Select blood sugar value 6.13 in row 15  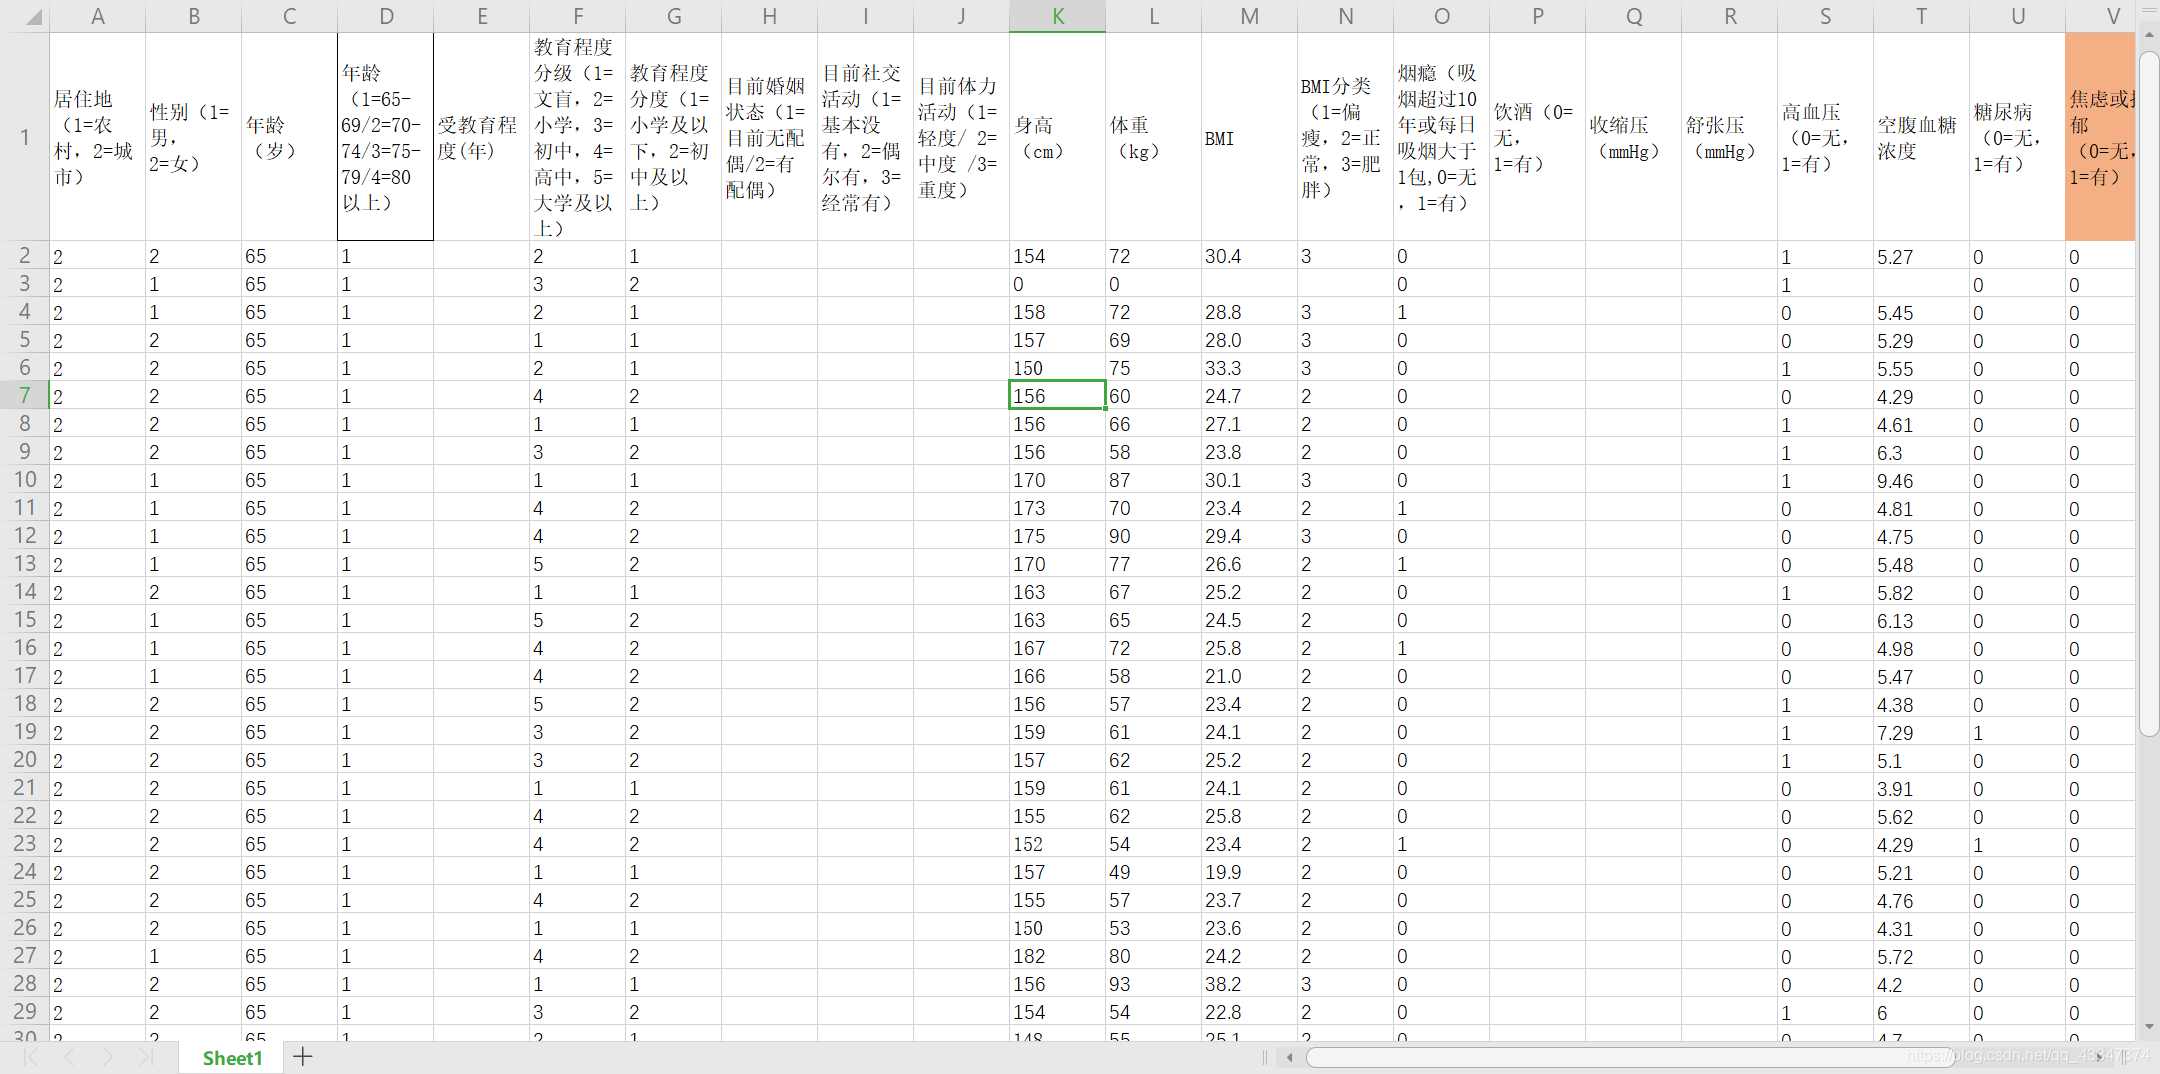[x=1921, y=620]
